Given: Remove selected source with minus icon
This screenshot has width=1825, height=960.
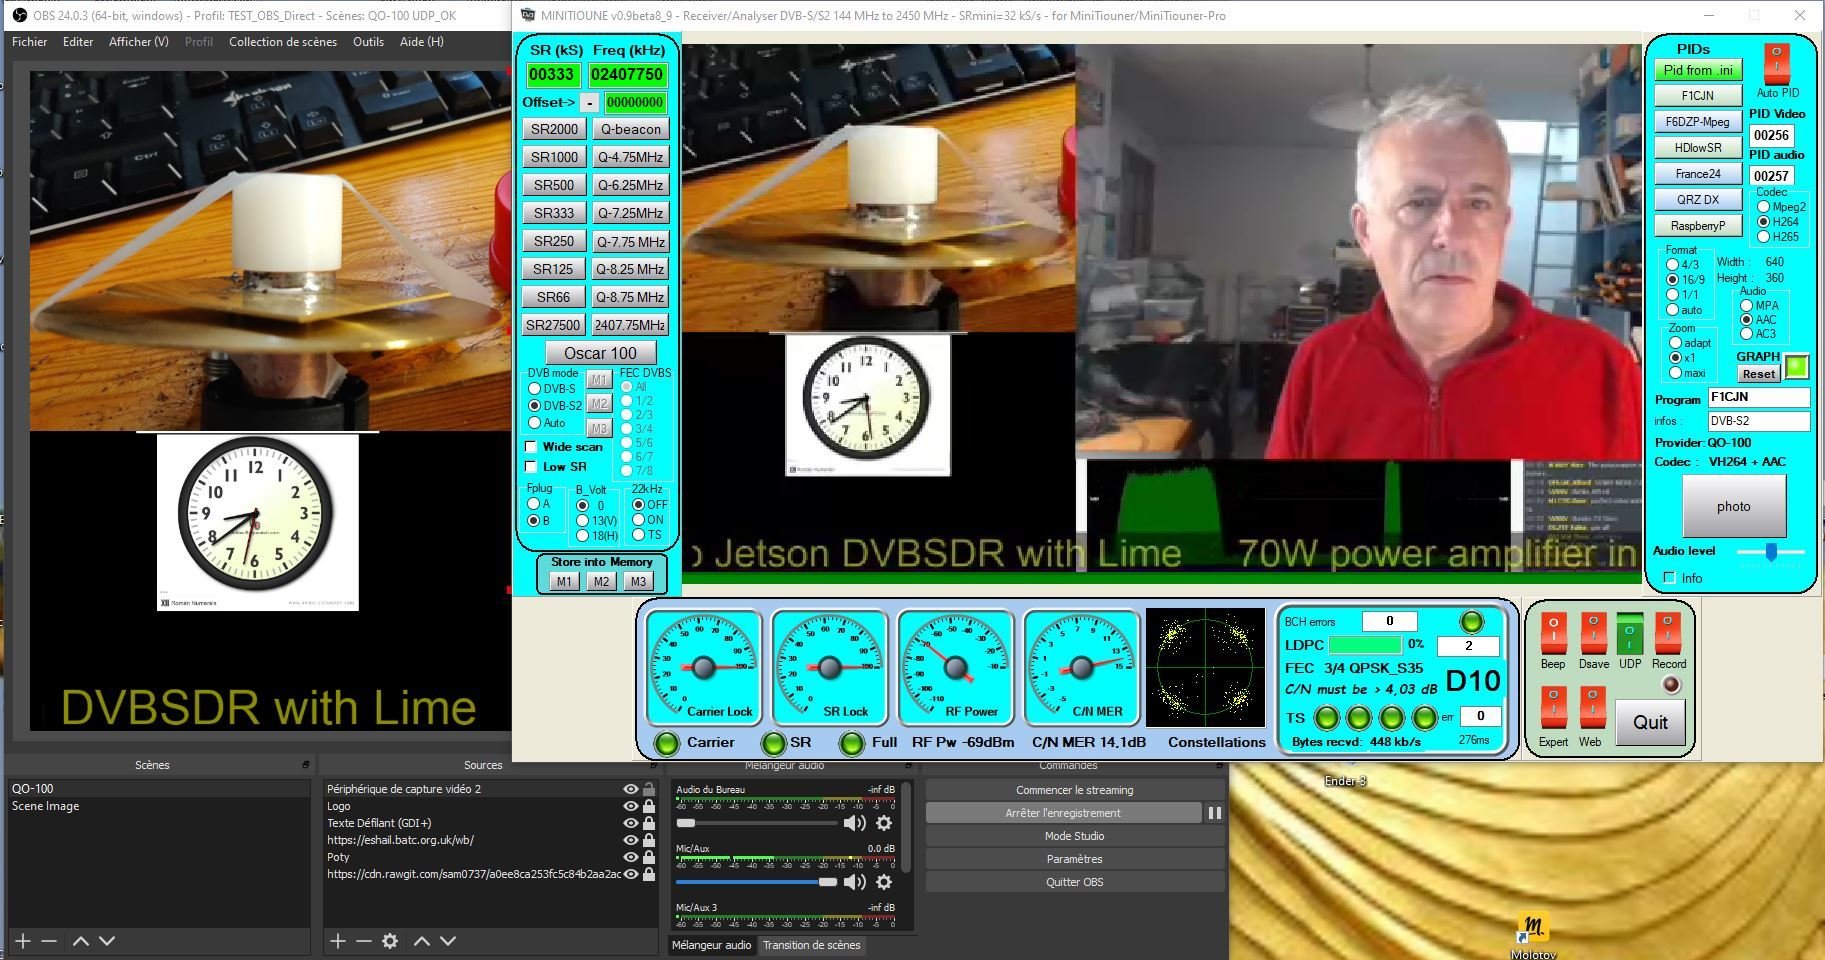Looking at the screenshot, I should coord(364,941).
